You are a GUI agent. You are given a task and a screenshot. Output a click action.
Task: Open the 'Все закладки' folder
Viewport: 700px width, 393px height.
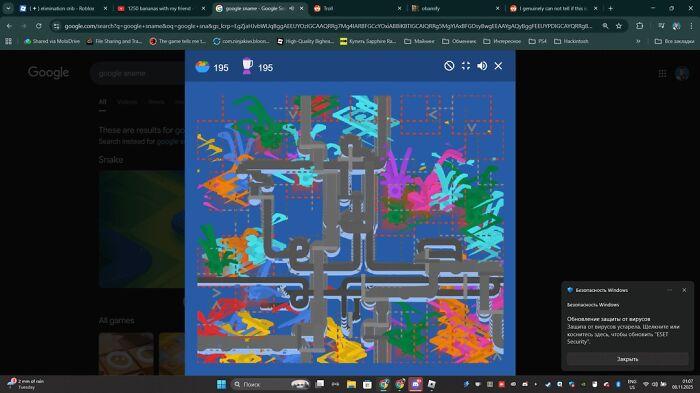click(674, 41)
